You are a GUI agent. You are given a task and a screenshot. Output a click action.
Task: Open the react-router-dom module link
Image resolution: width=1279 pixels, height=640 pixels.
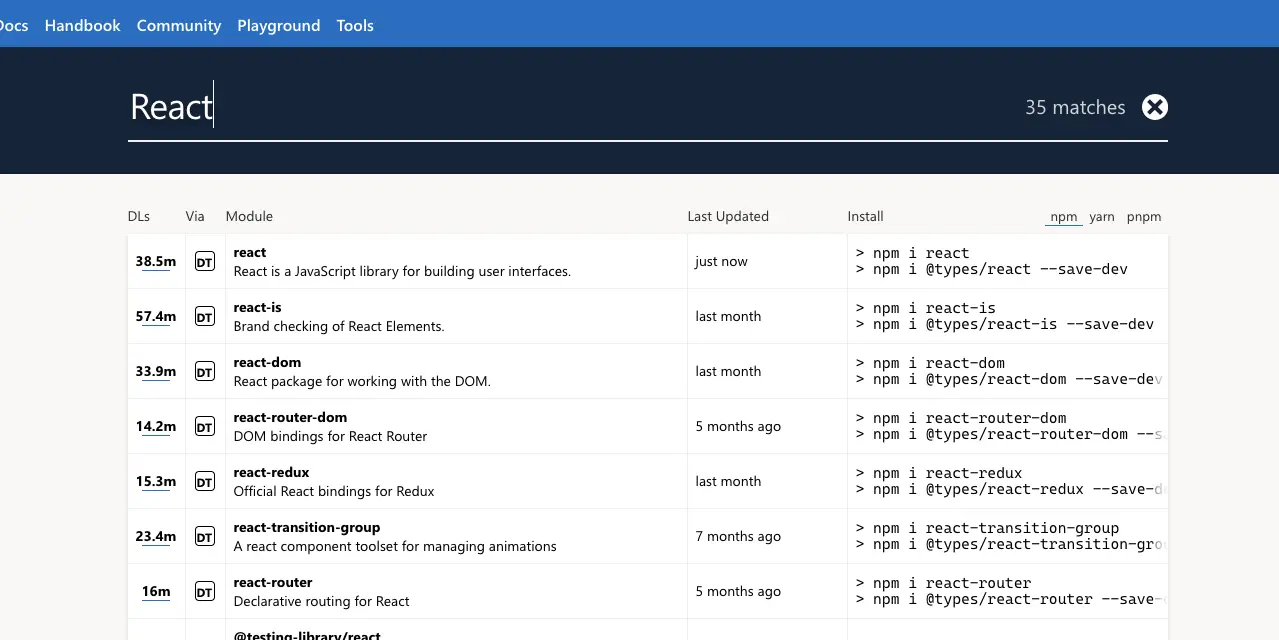tap(290, 418)
